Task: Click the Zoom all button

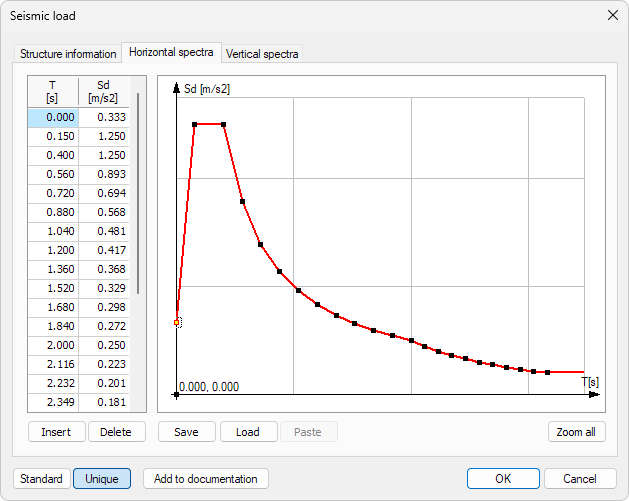Action: point(576,432)
